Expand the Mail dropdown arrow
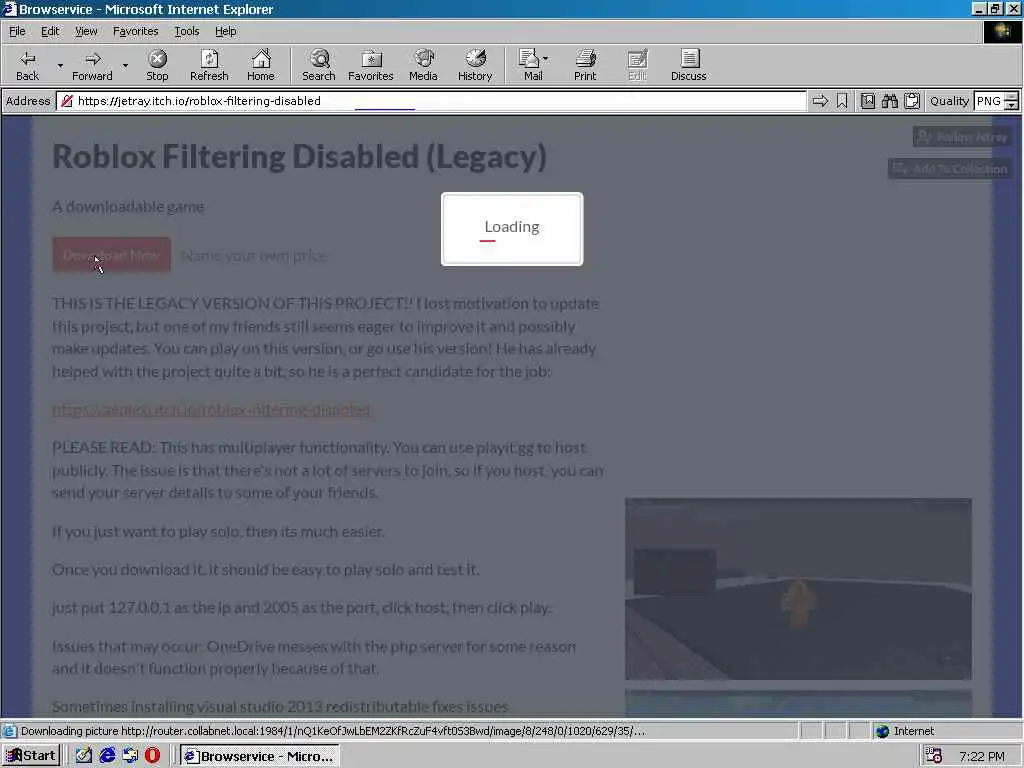The width and height of the screenshot is (1024, 768). 546,59
